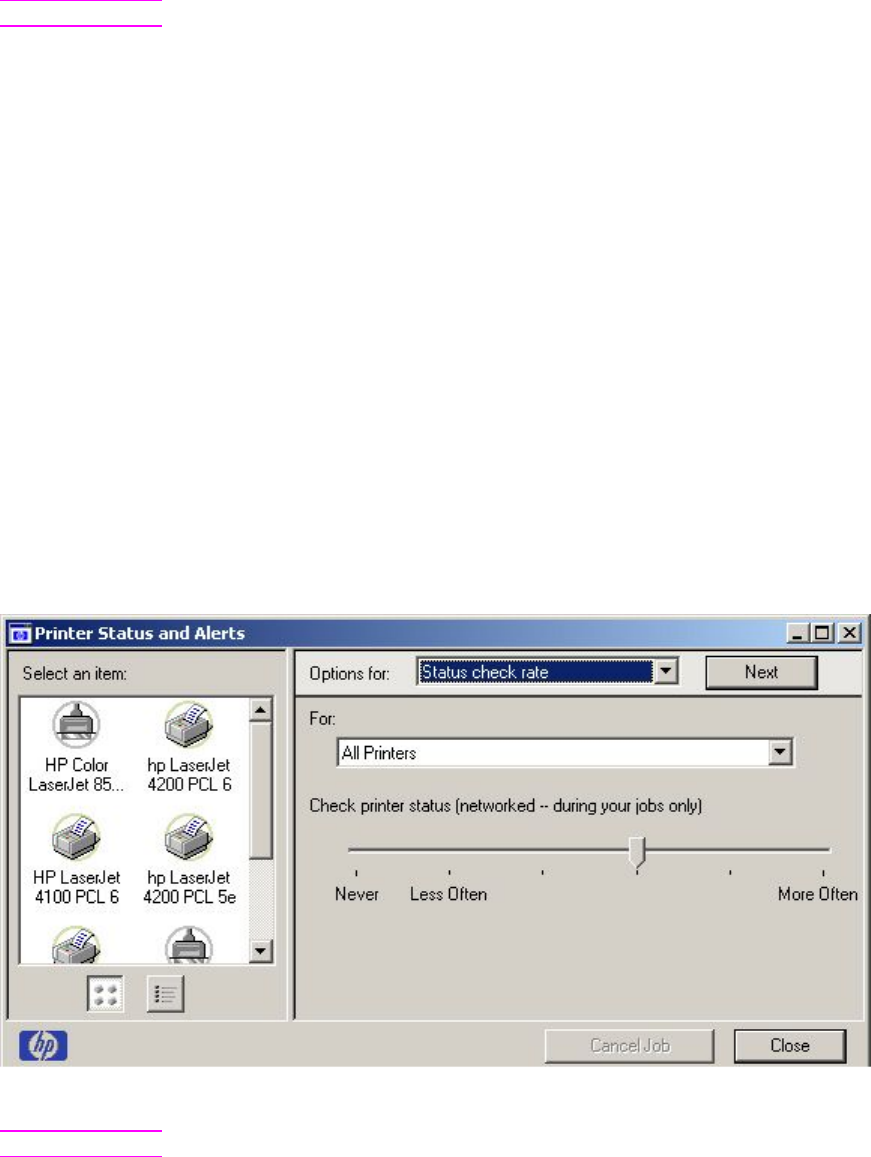Switch to list view
The width and height of the screenshot is (871, 1157).
(165, 993)
